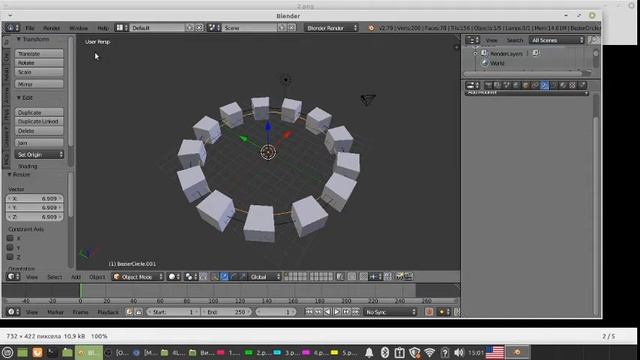Open the Blender Render engine dropdown
The width and height of the screenshot is (640, 360).
pos(331,28)
